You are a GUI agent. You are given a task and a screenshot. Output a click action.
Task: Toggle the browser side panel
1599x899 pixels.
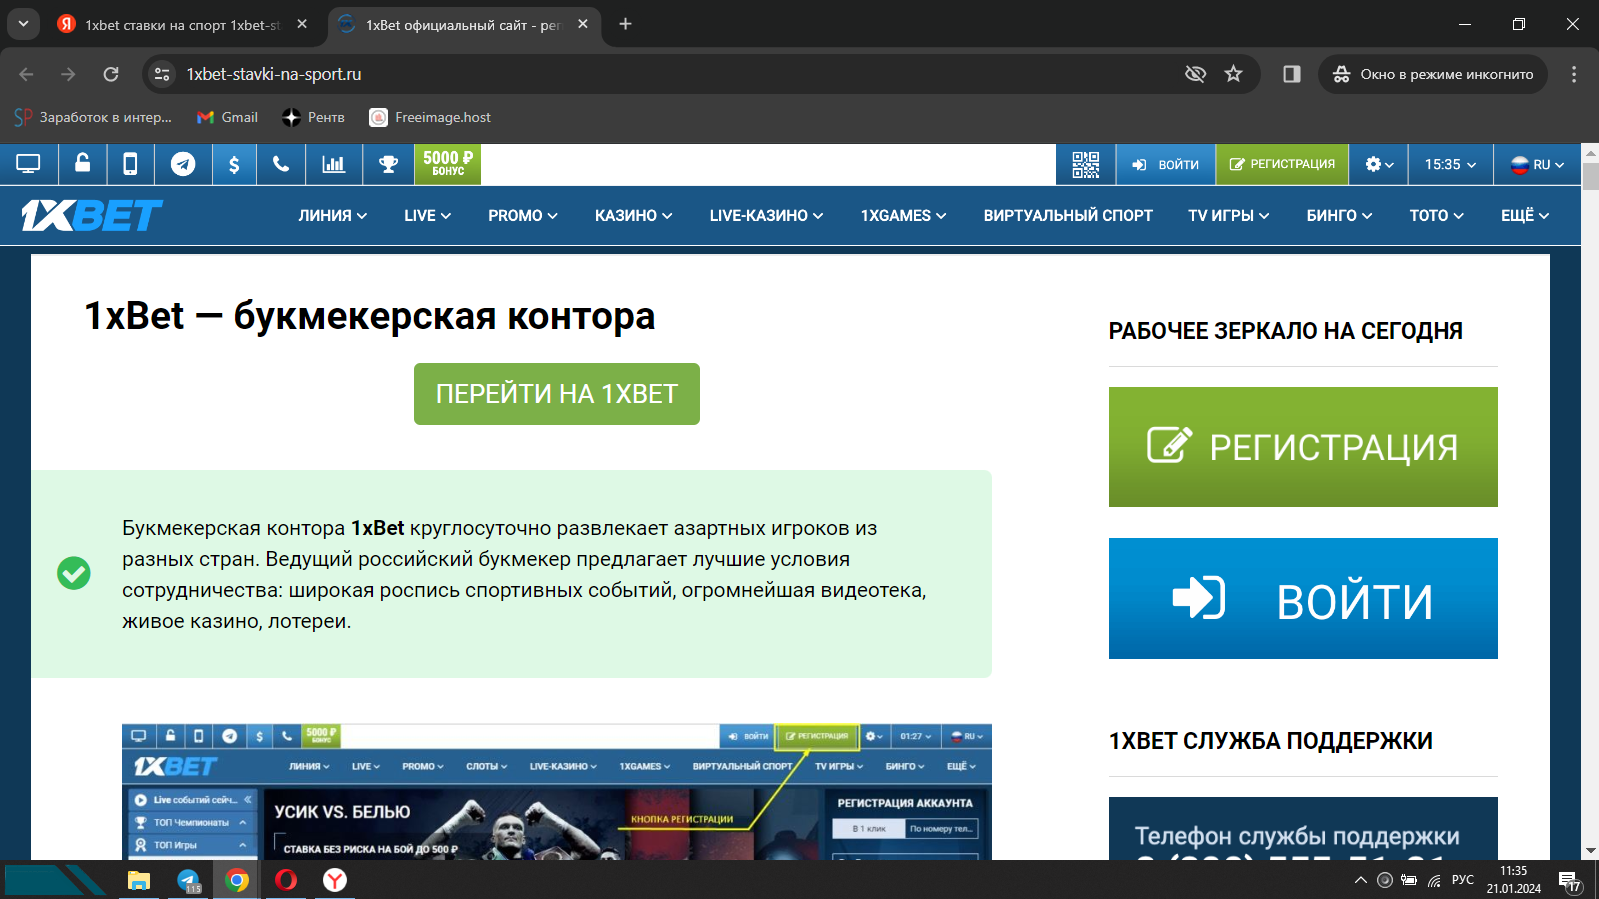(1292, 74)
